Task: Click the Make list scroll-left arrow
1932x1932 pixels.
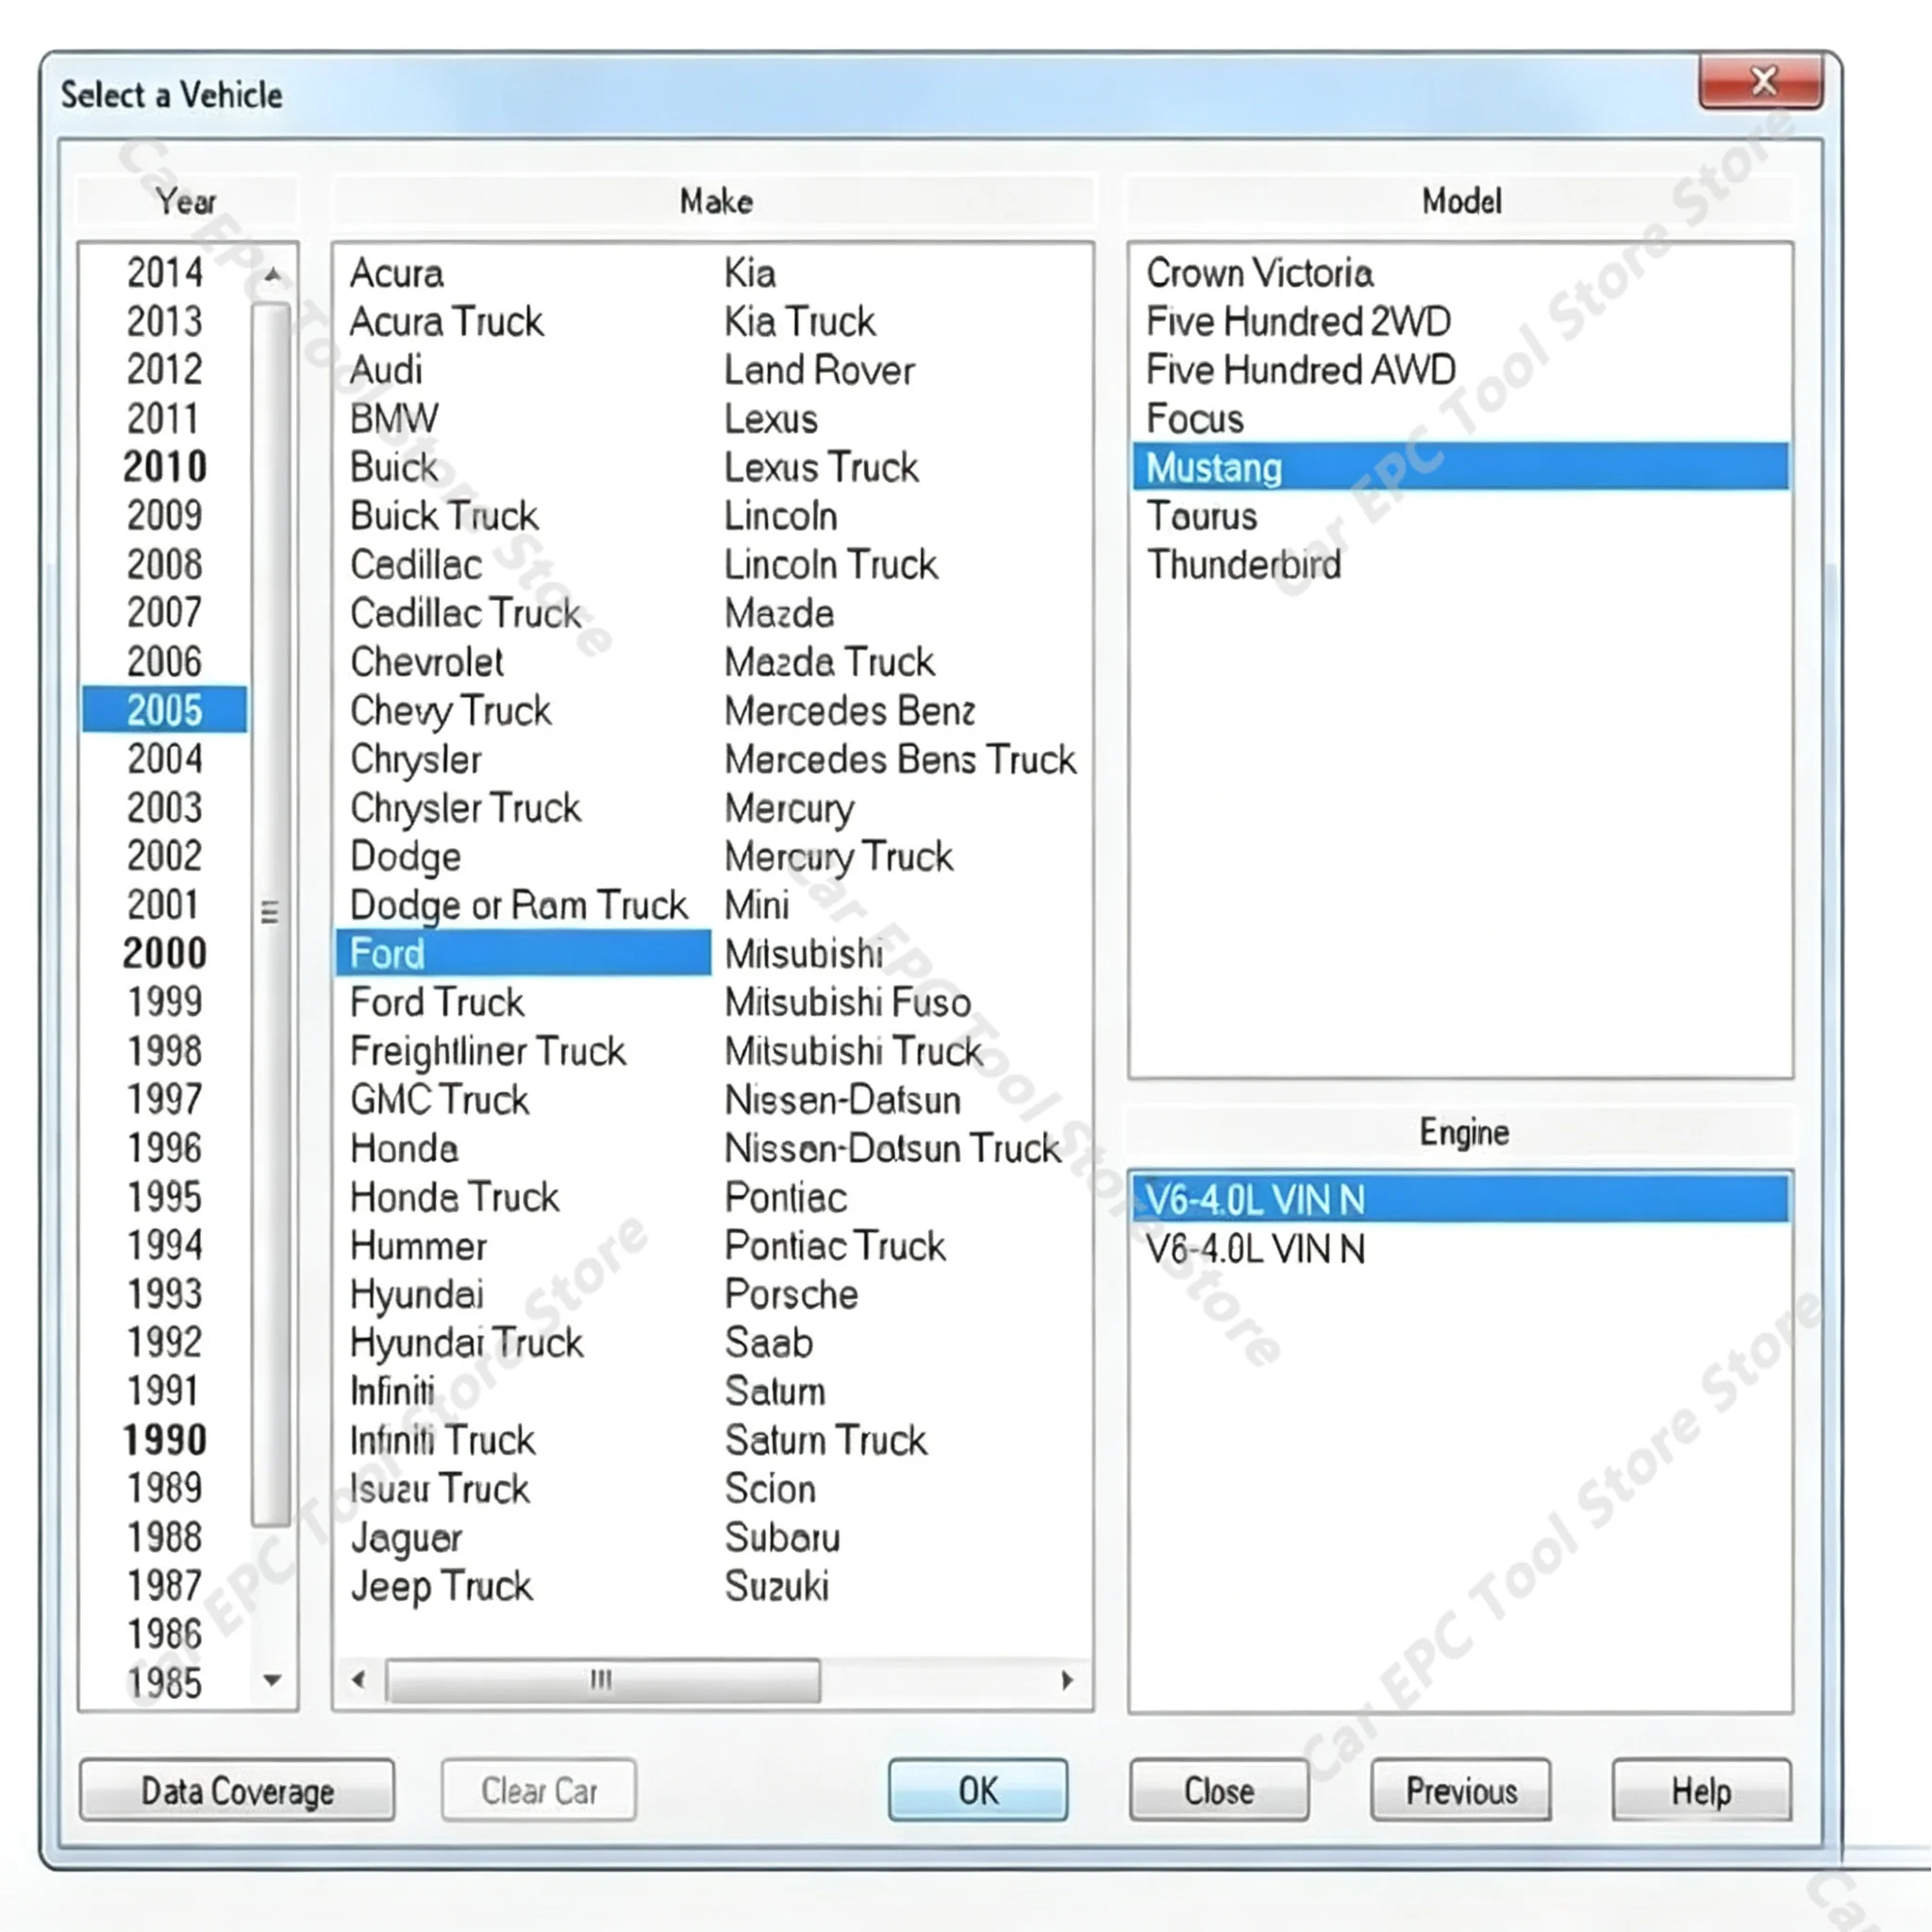Action: coord(359,1680)
